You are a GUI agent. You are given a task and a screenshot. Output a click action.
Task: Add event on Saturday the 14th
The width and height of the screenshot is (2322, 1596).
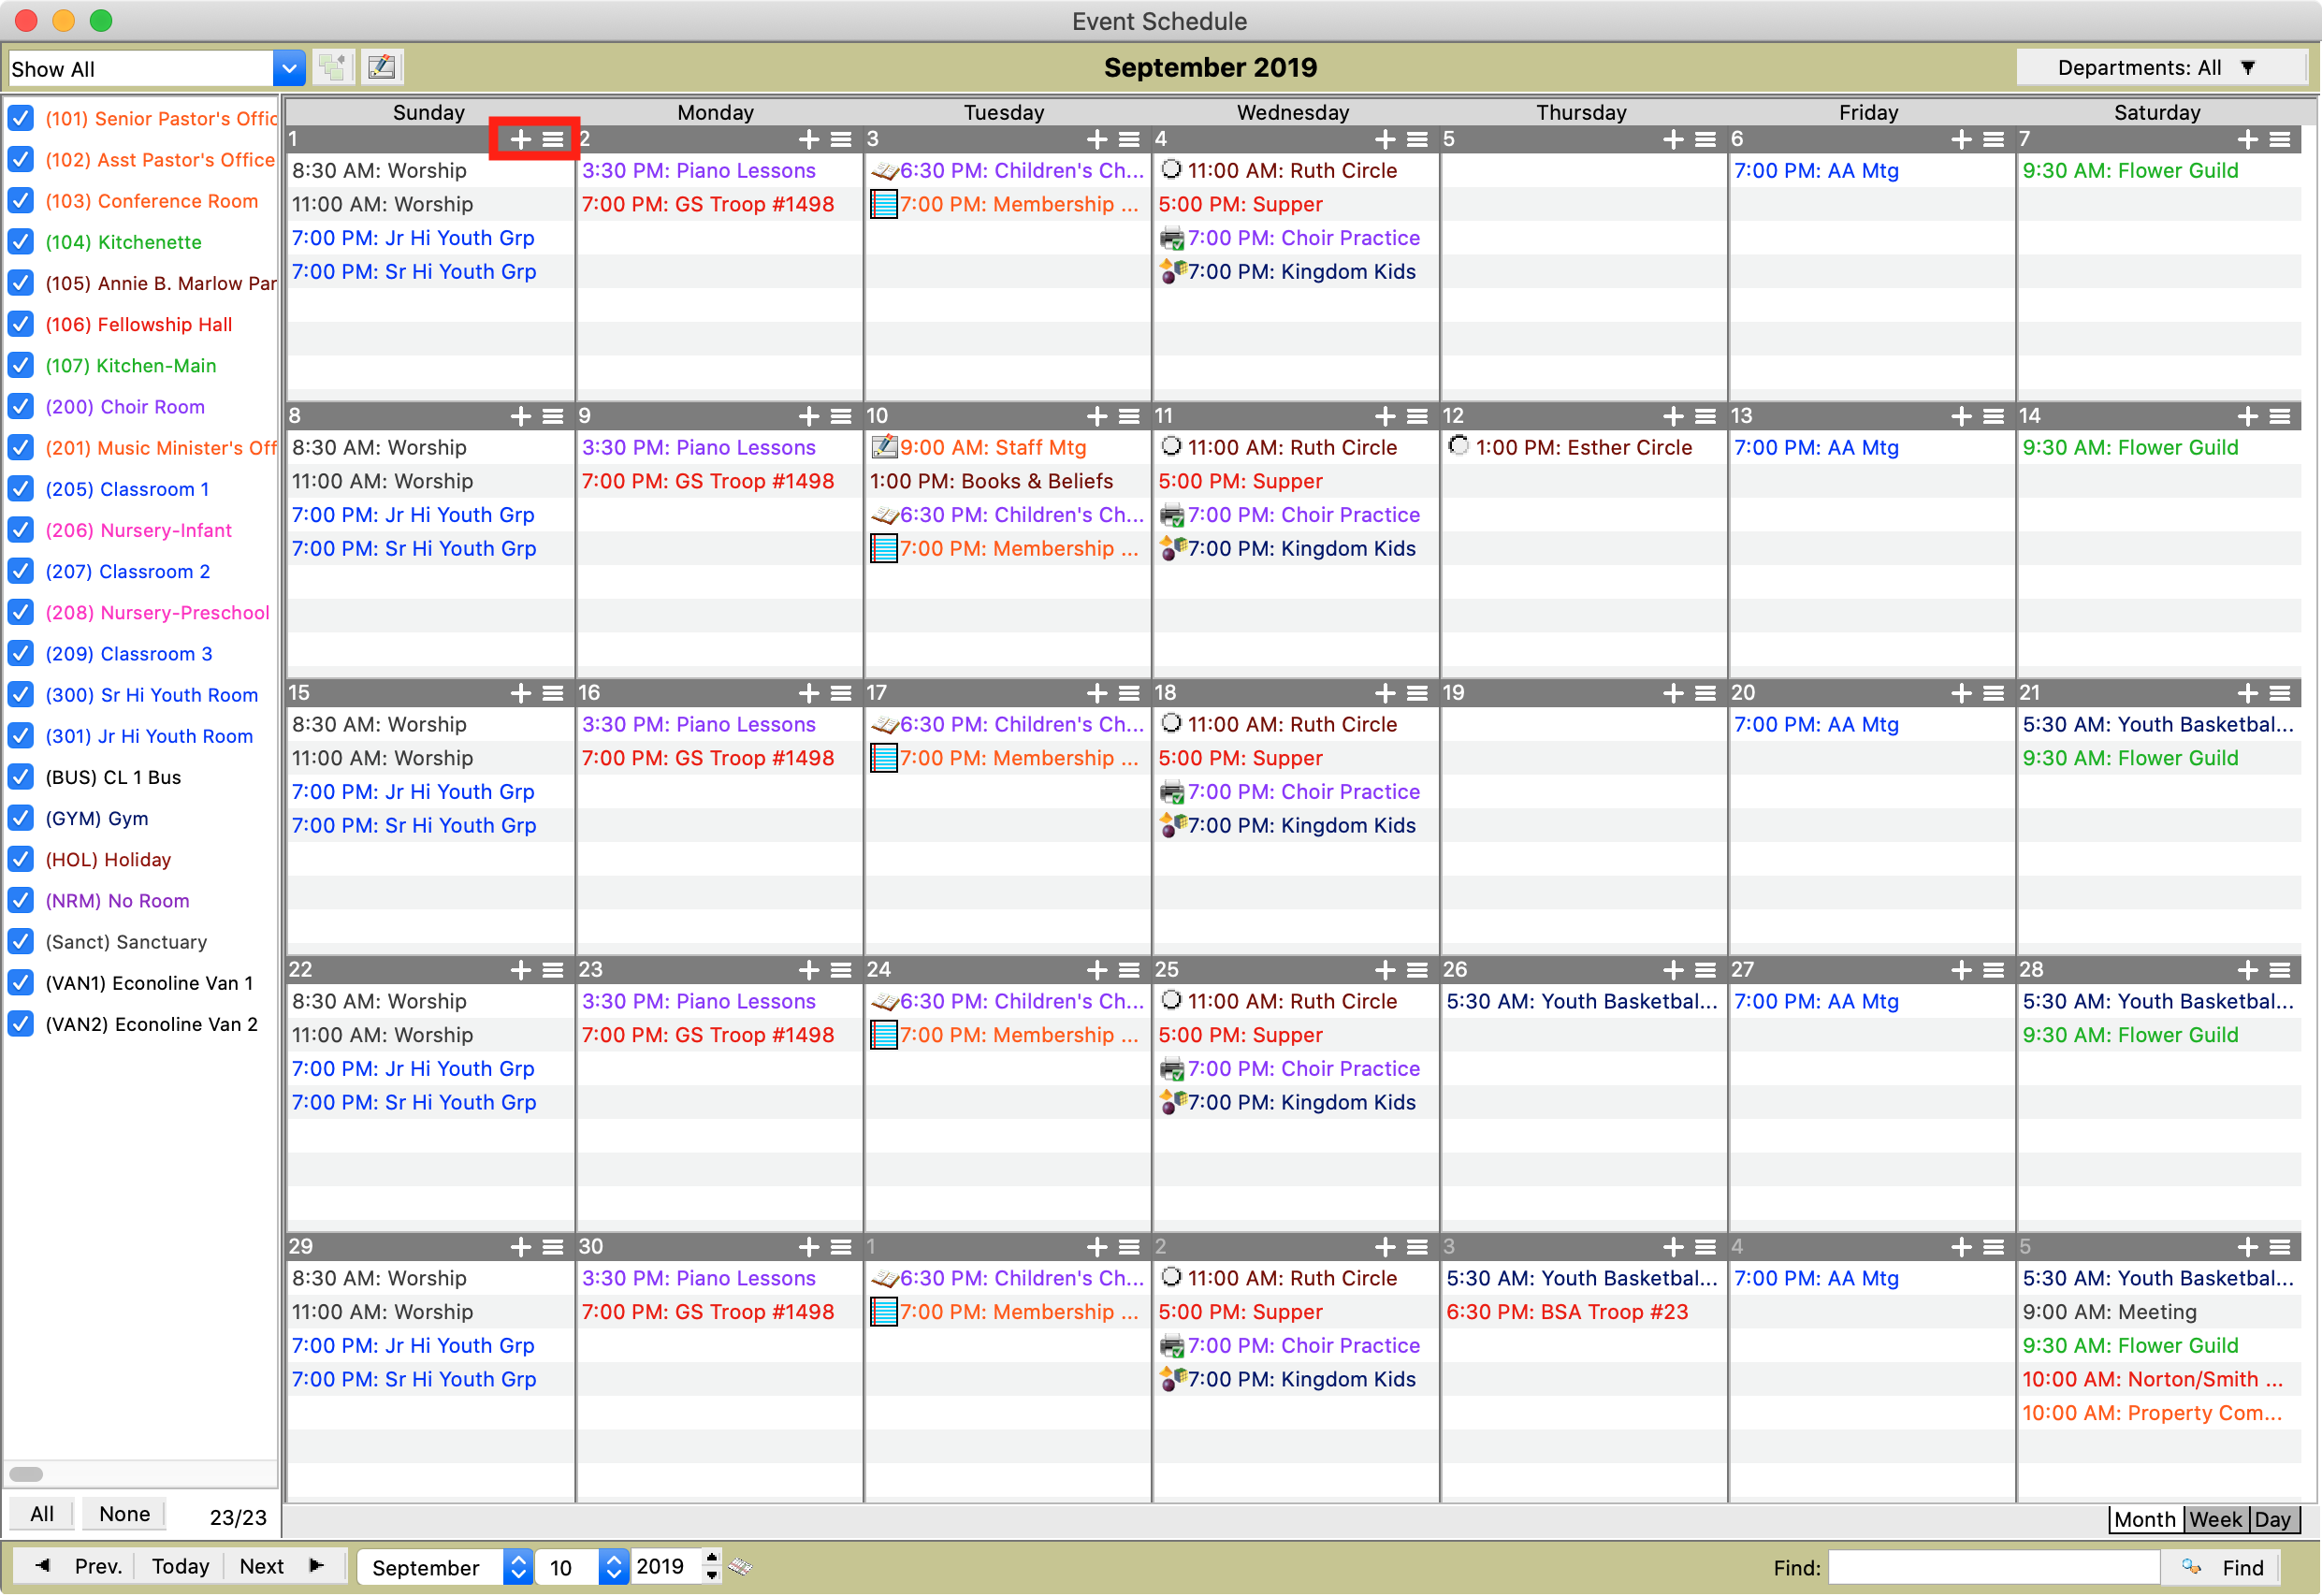[x=2248, y=417]
